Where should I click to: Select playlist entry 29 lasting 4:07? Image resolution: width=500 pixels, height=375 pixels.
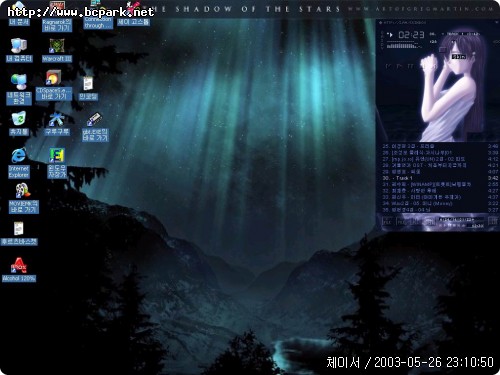(x=440, y=172)
